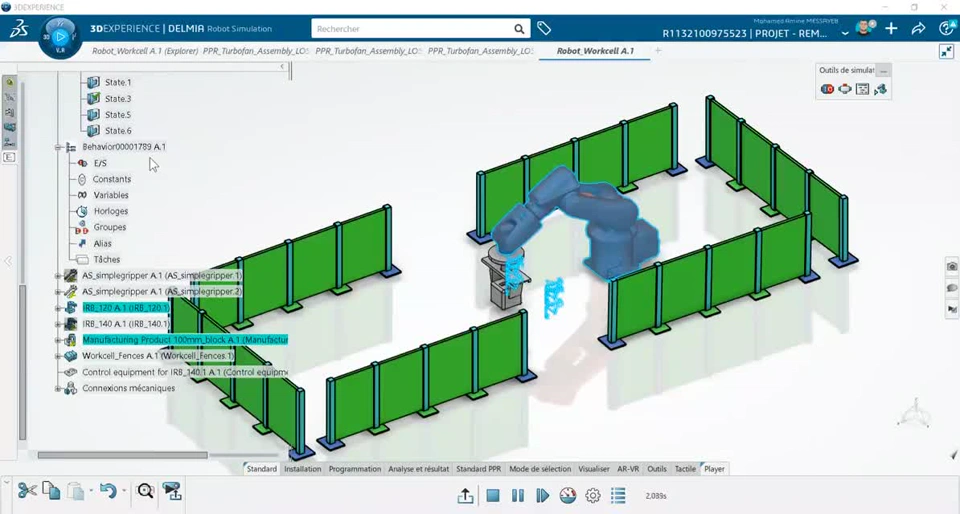Switch to the Visualiser tab
Viewport: 960px width, 514px height.
click(594, 469)
